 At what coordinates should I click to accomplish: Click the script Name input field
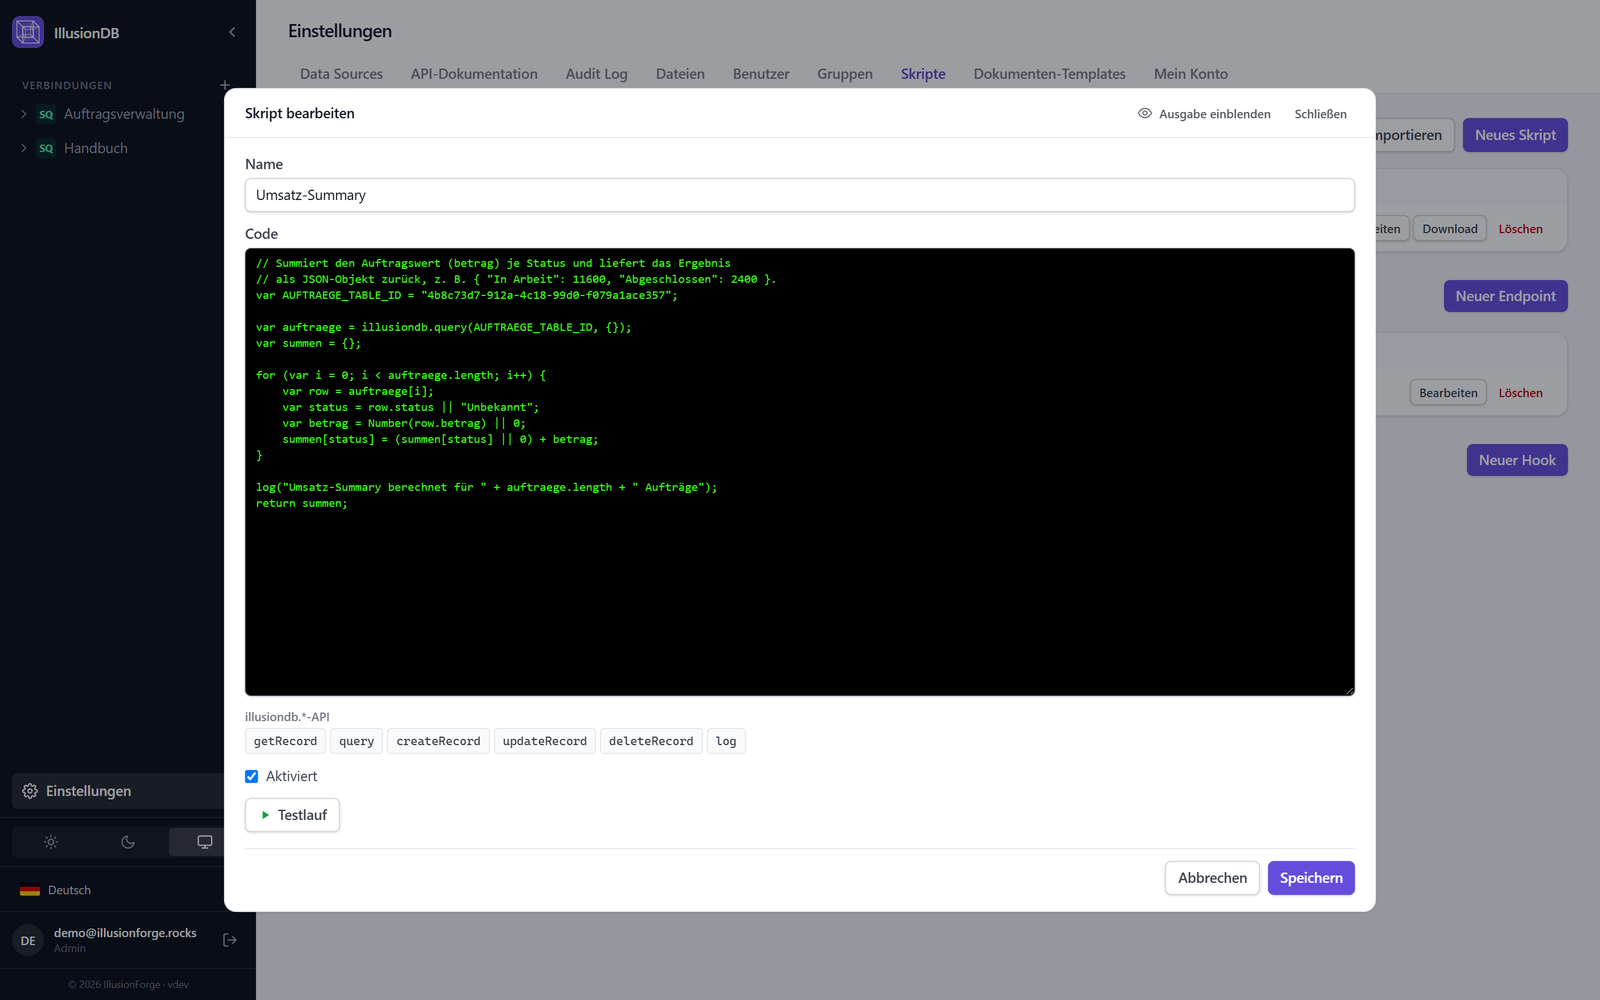click(x=800, y=195)
